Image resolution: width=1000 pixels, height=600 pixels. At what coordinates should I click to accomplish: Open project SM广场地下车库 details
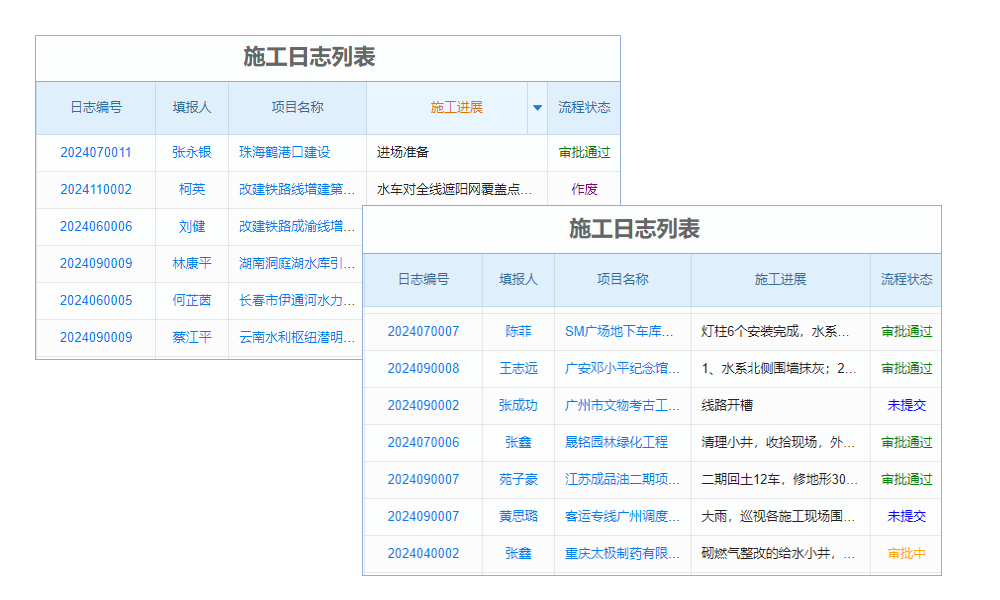[621, 331]
